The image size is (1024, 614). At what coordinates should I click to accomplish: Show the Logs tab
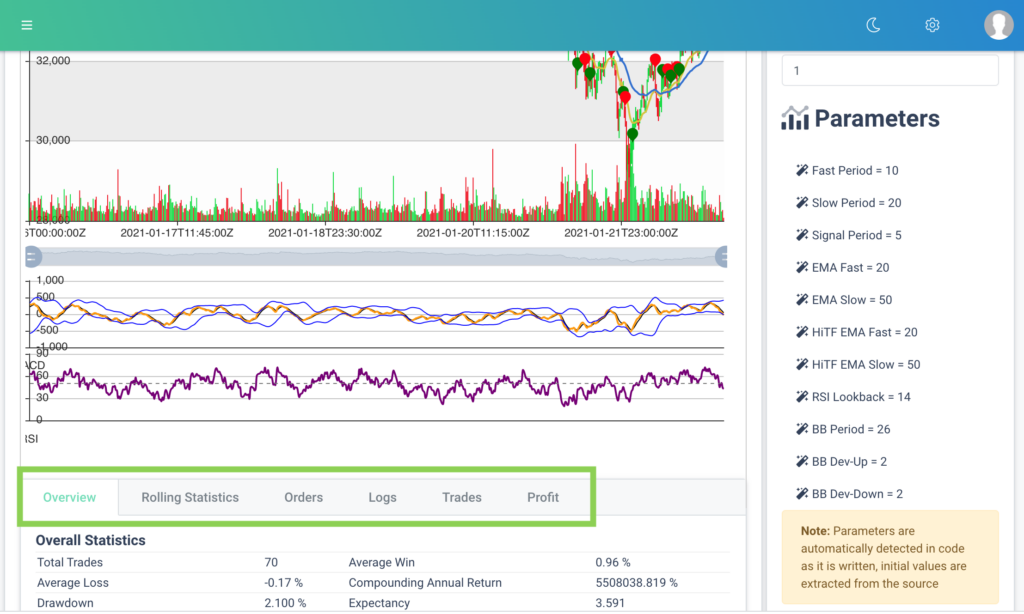(382, 497)
